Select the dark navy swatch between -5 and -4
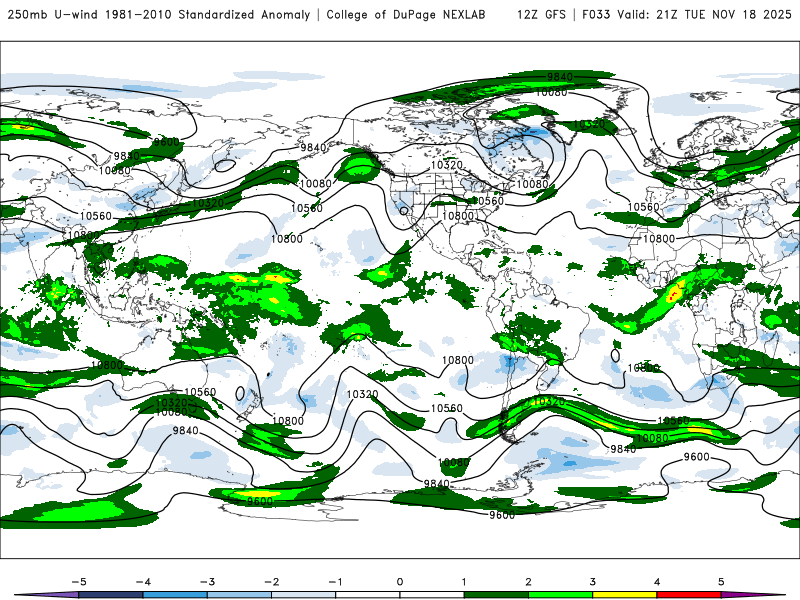This screenshot has height=600, width=800. (x=111, y=595)
